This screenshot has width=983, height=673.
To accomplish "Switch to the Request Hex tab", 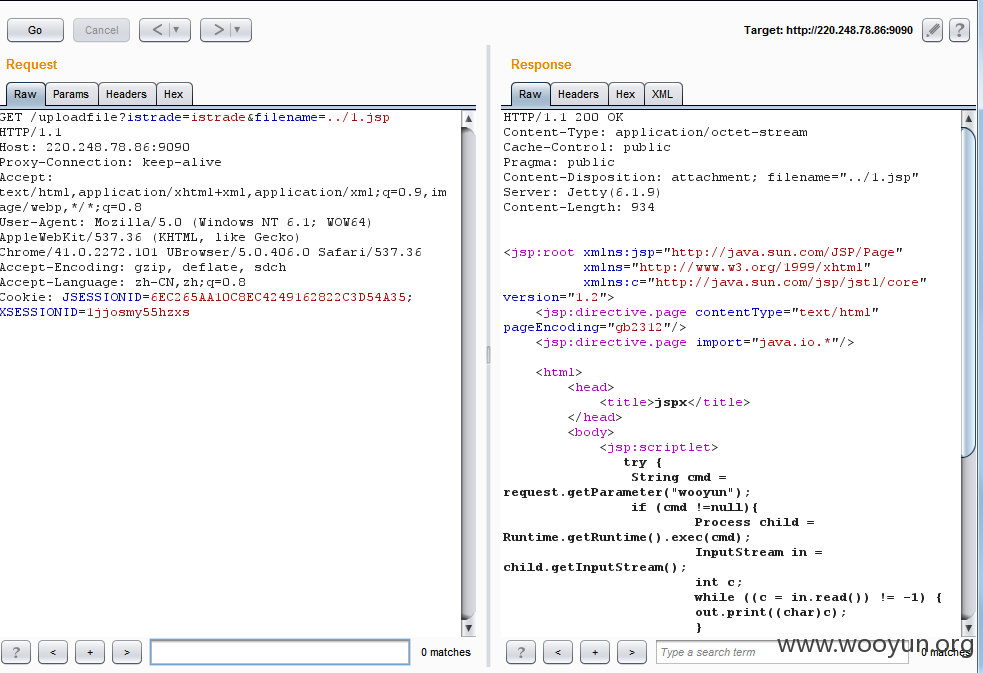I will pyautogui.click(x=174, y=94).
